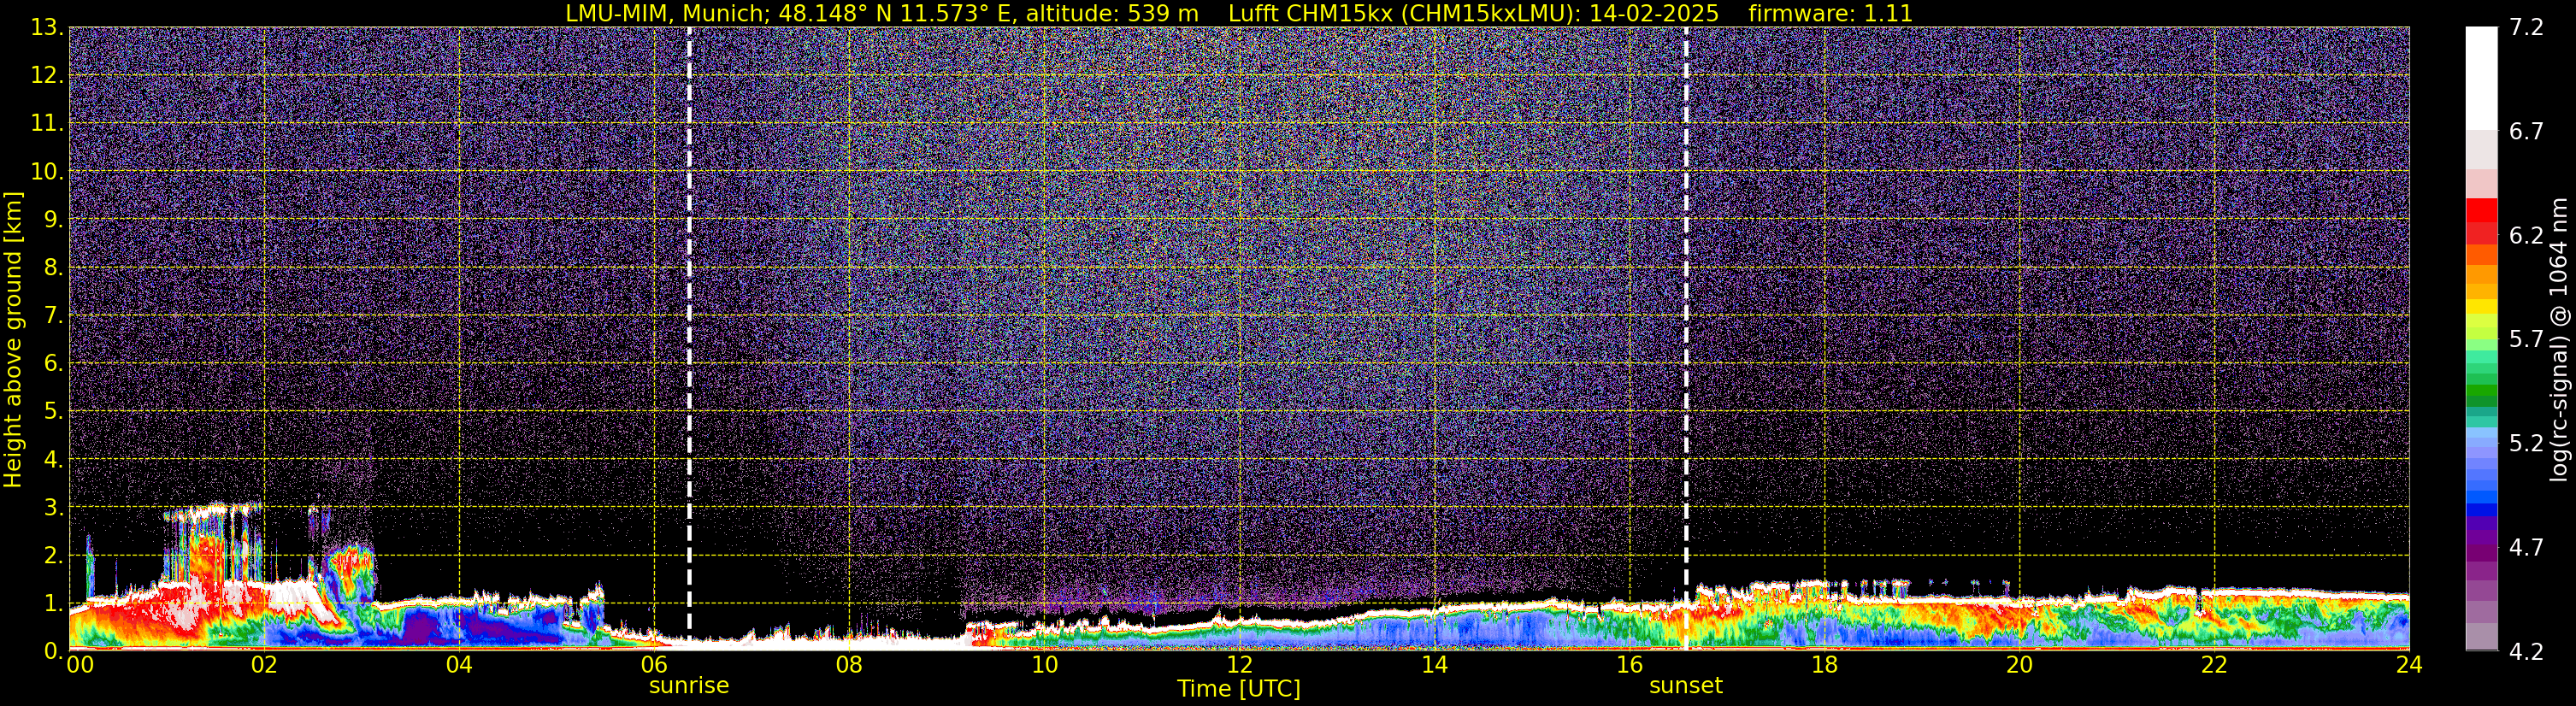The height and width of the screenshot is (706, 2576).
Task: Click the height axis tick '1.'
Action: [x=54, y=603]
